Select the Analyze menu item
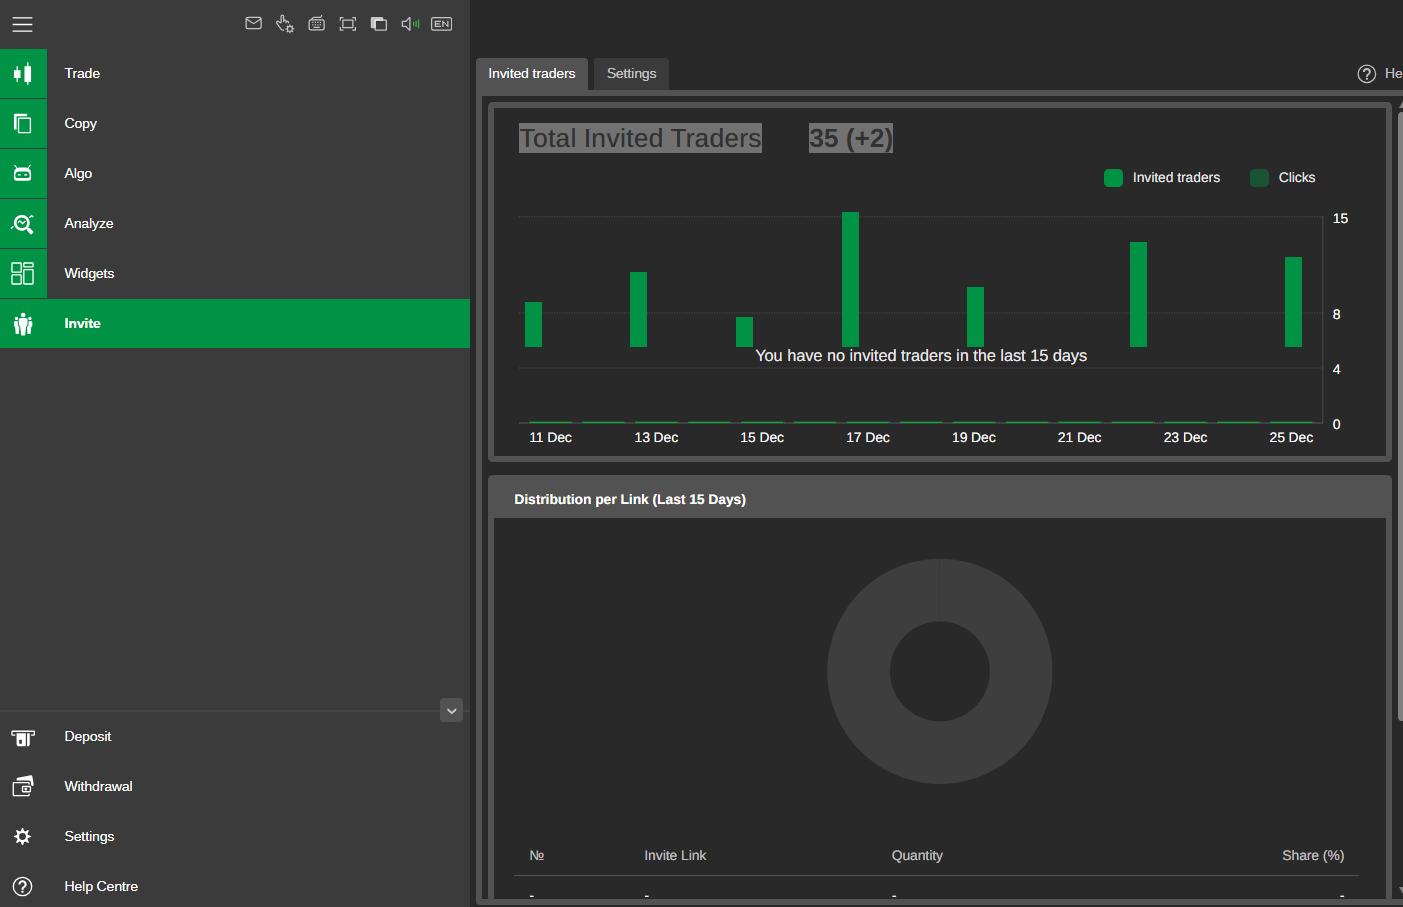This screenshot has width=1403, height=907. coord(88,224)
